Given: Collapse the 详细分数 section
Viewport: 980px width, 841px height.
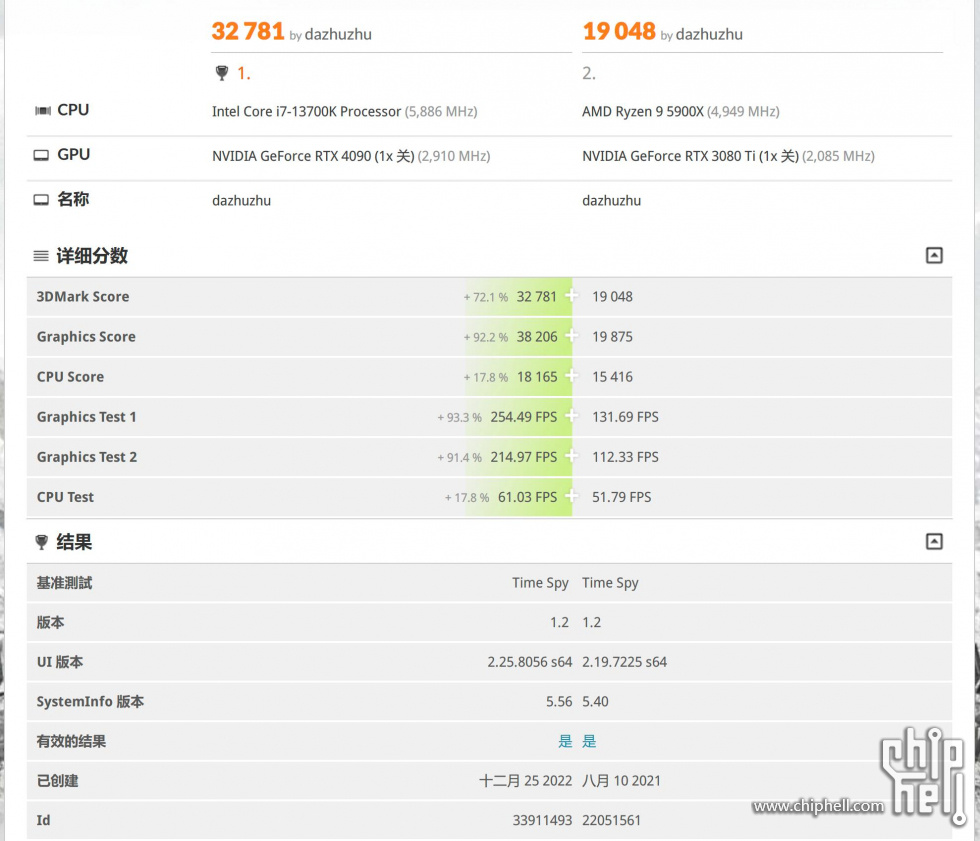Looking at the screenshot, I should click(x=934, y=255).
